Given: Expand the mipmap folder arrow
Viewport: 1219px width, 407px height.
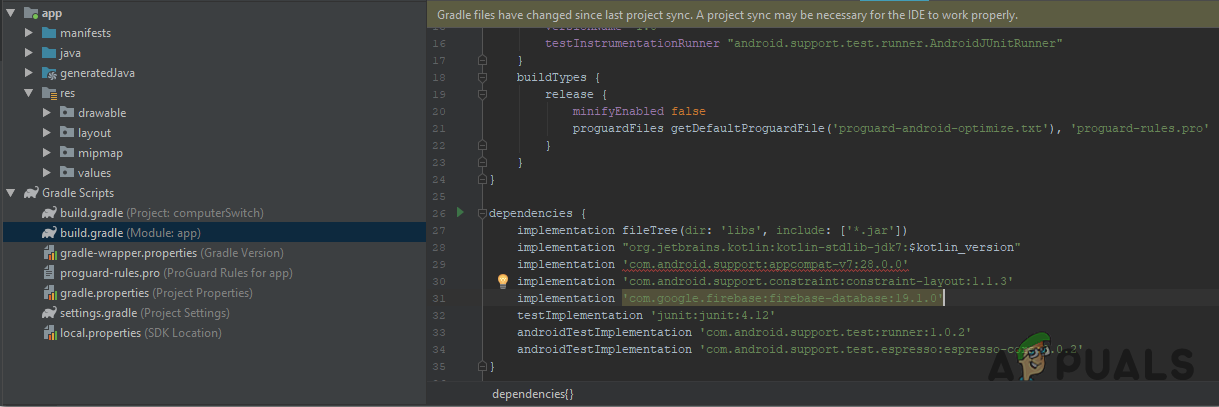Looking at the screenshot, I should [47, 153].
